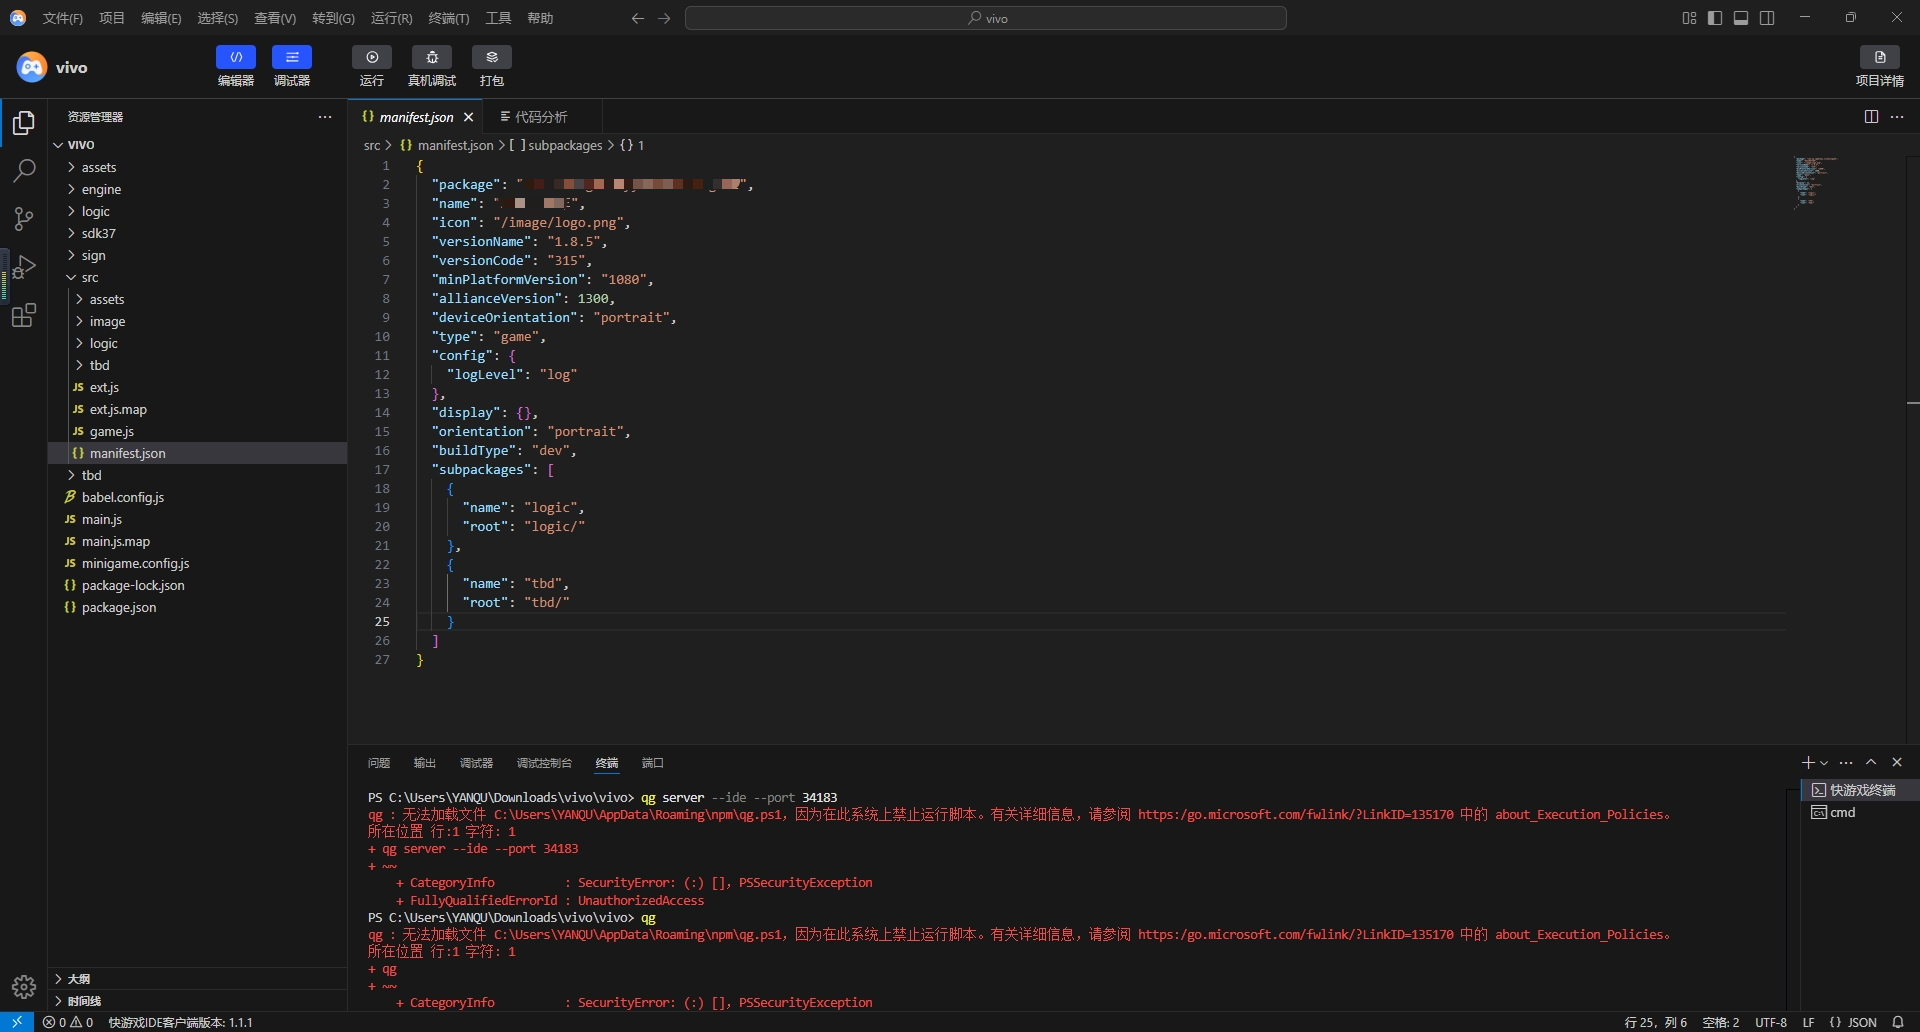1920x1032 pixels.
Task: Toggle the primary sidebar layout icon
Action: tap(1715, 18)
